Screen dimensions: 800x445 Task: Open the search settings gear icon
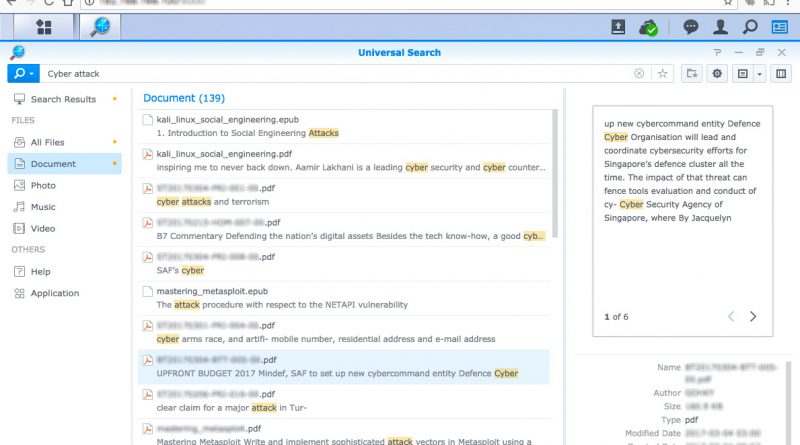[717, 73]
